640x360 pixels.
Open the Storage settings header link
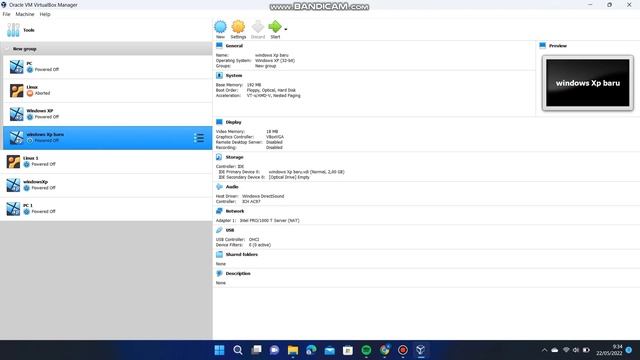(x=234, y=157)
